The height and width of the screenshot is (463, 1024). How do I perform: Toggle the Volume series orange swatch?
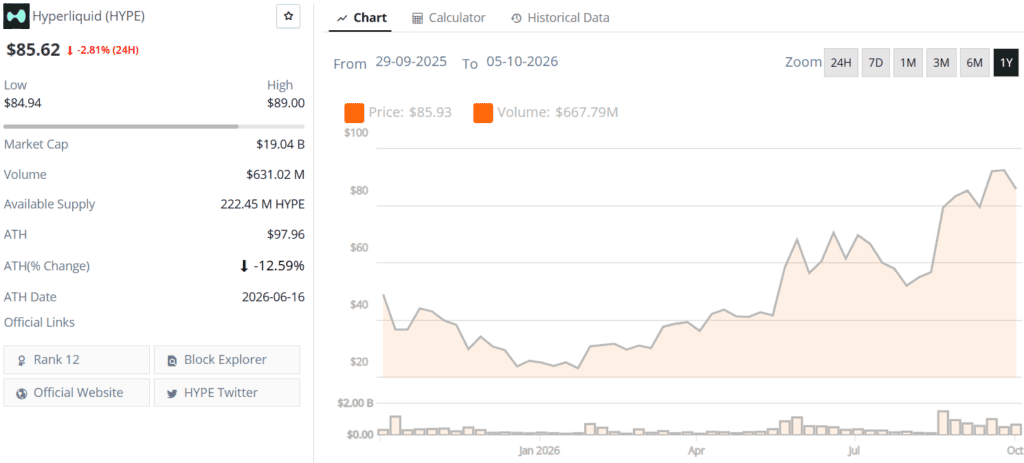pyautogui.click(x=483, y=112)
